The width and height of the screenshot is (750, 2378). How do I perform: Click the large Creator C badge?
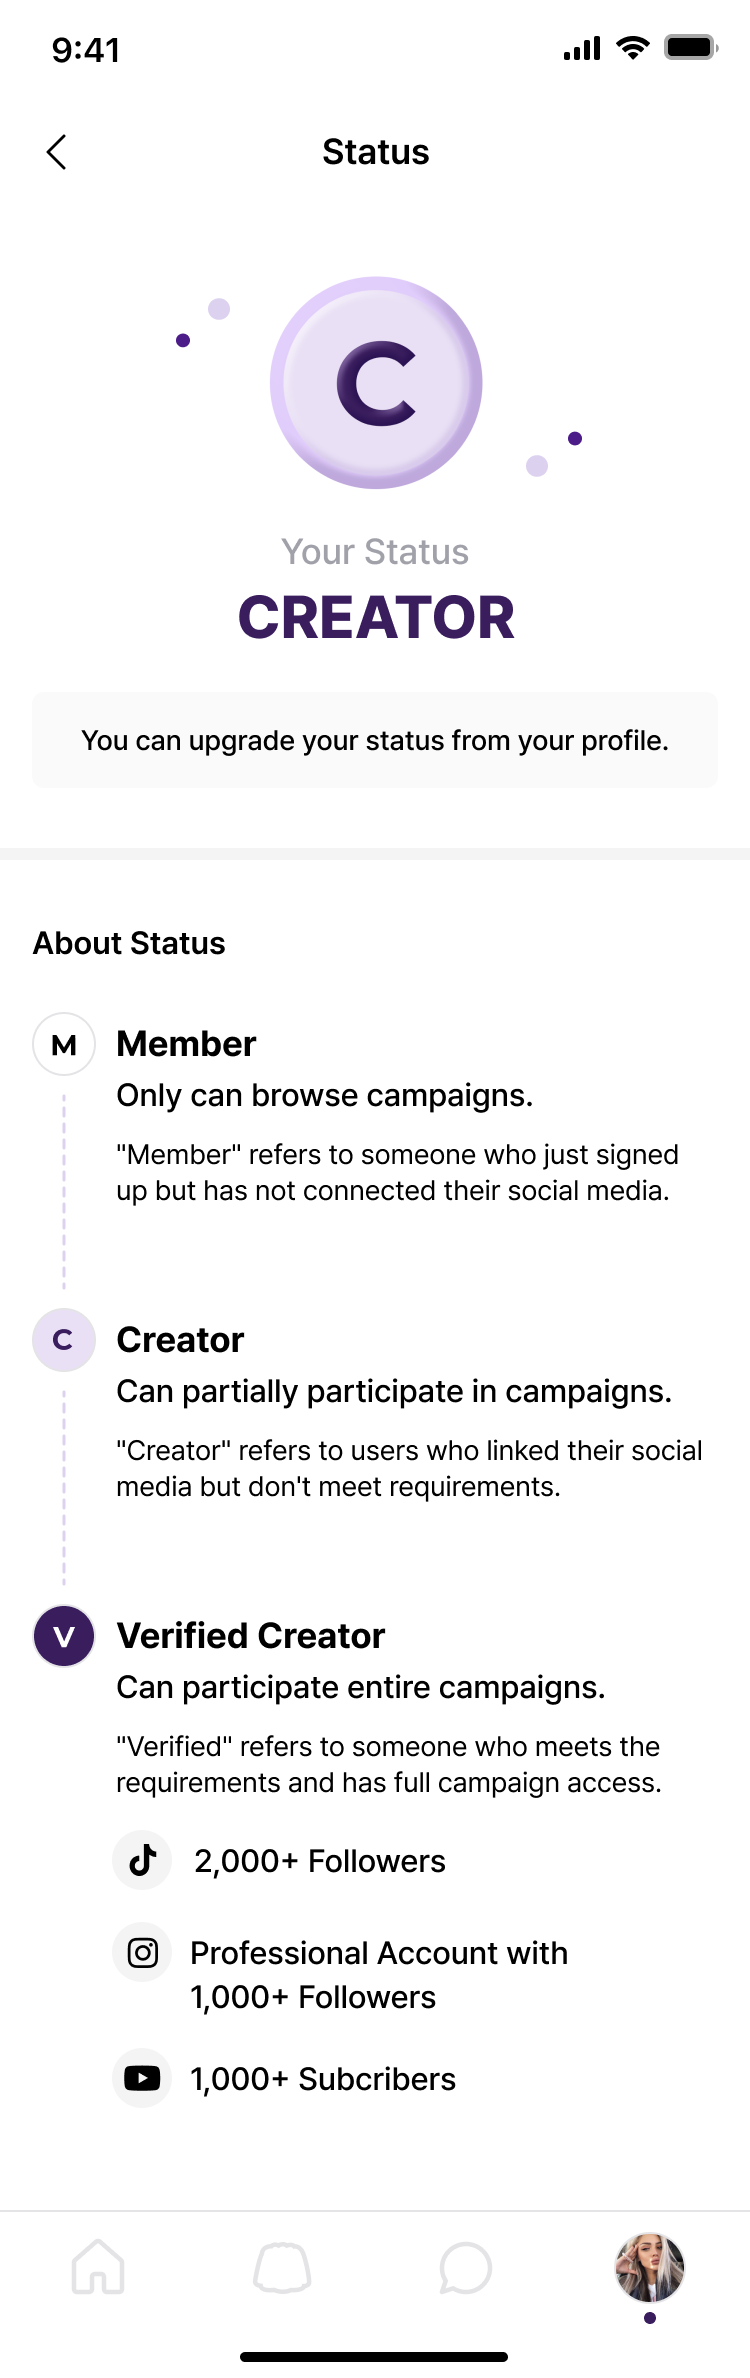(376, 383)
